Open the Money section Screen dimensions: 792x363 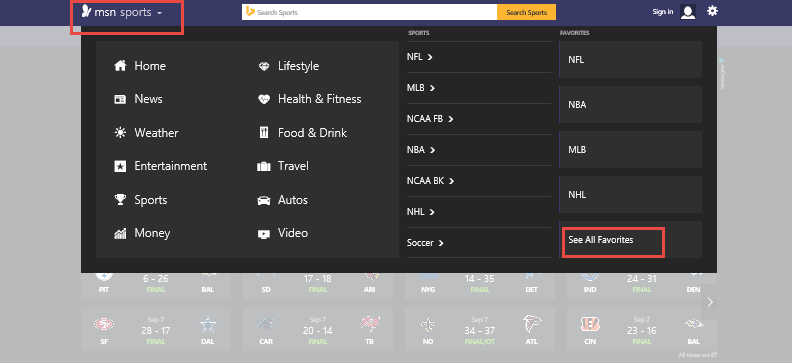[152, 233]
